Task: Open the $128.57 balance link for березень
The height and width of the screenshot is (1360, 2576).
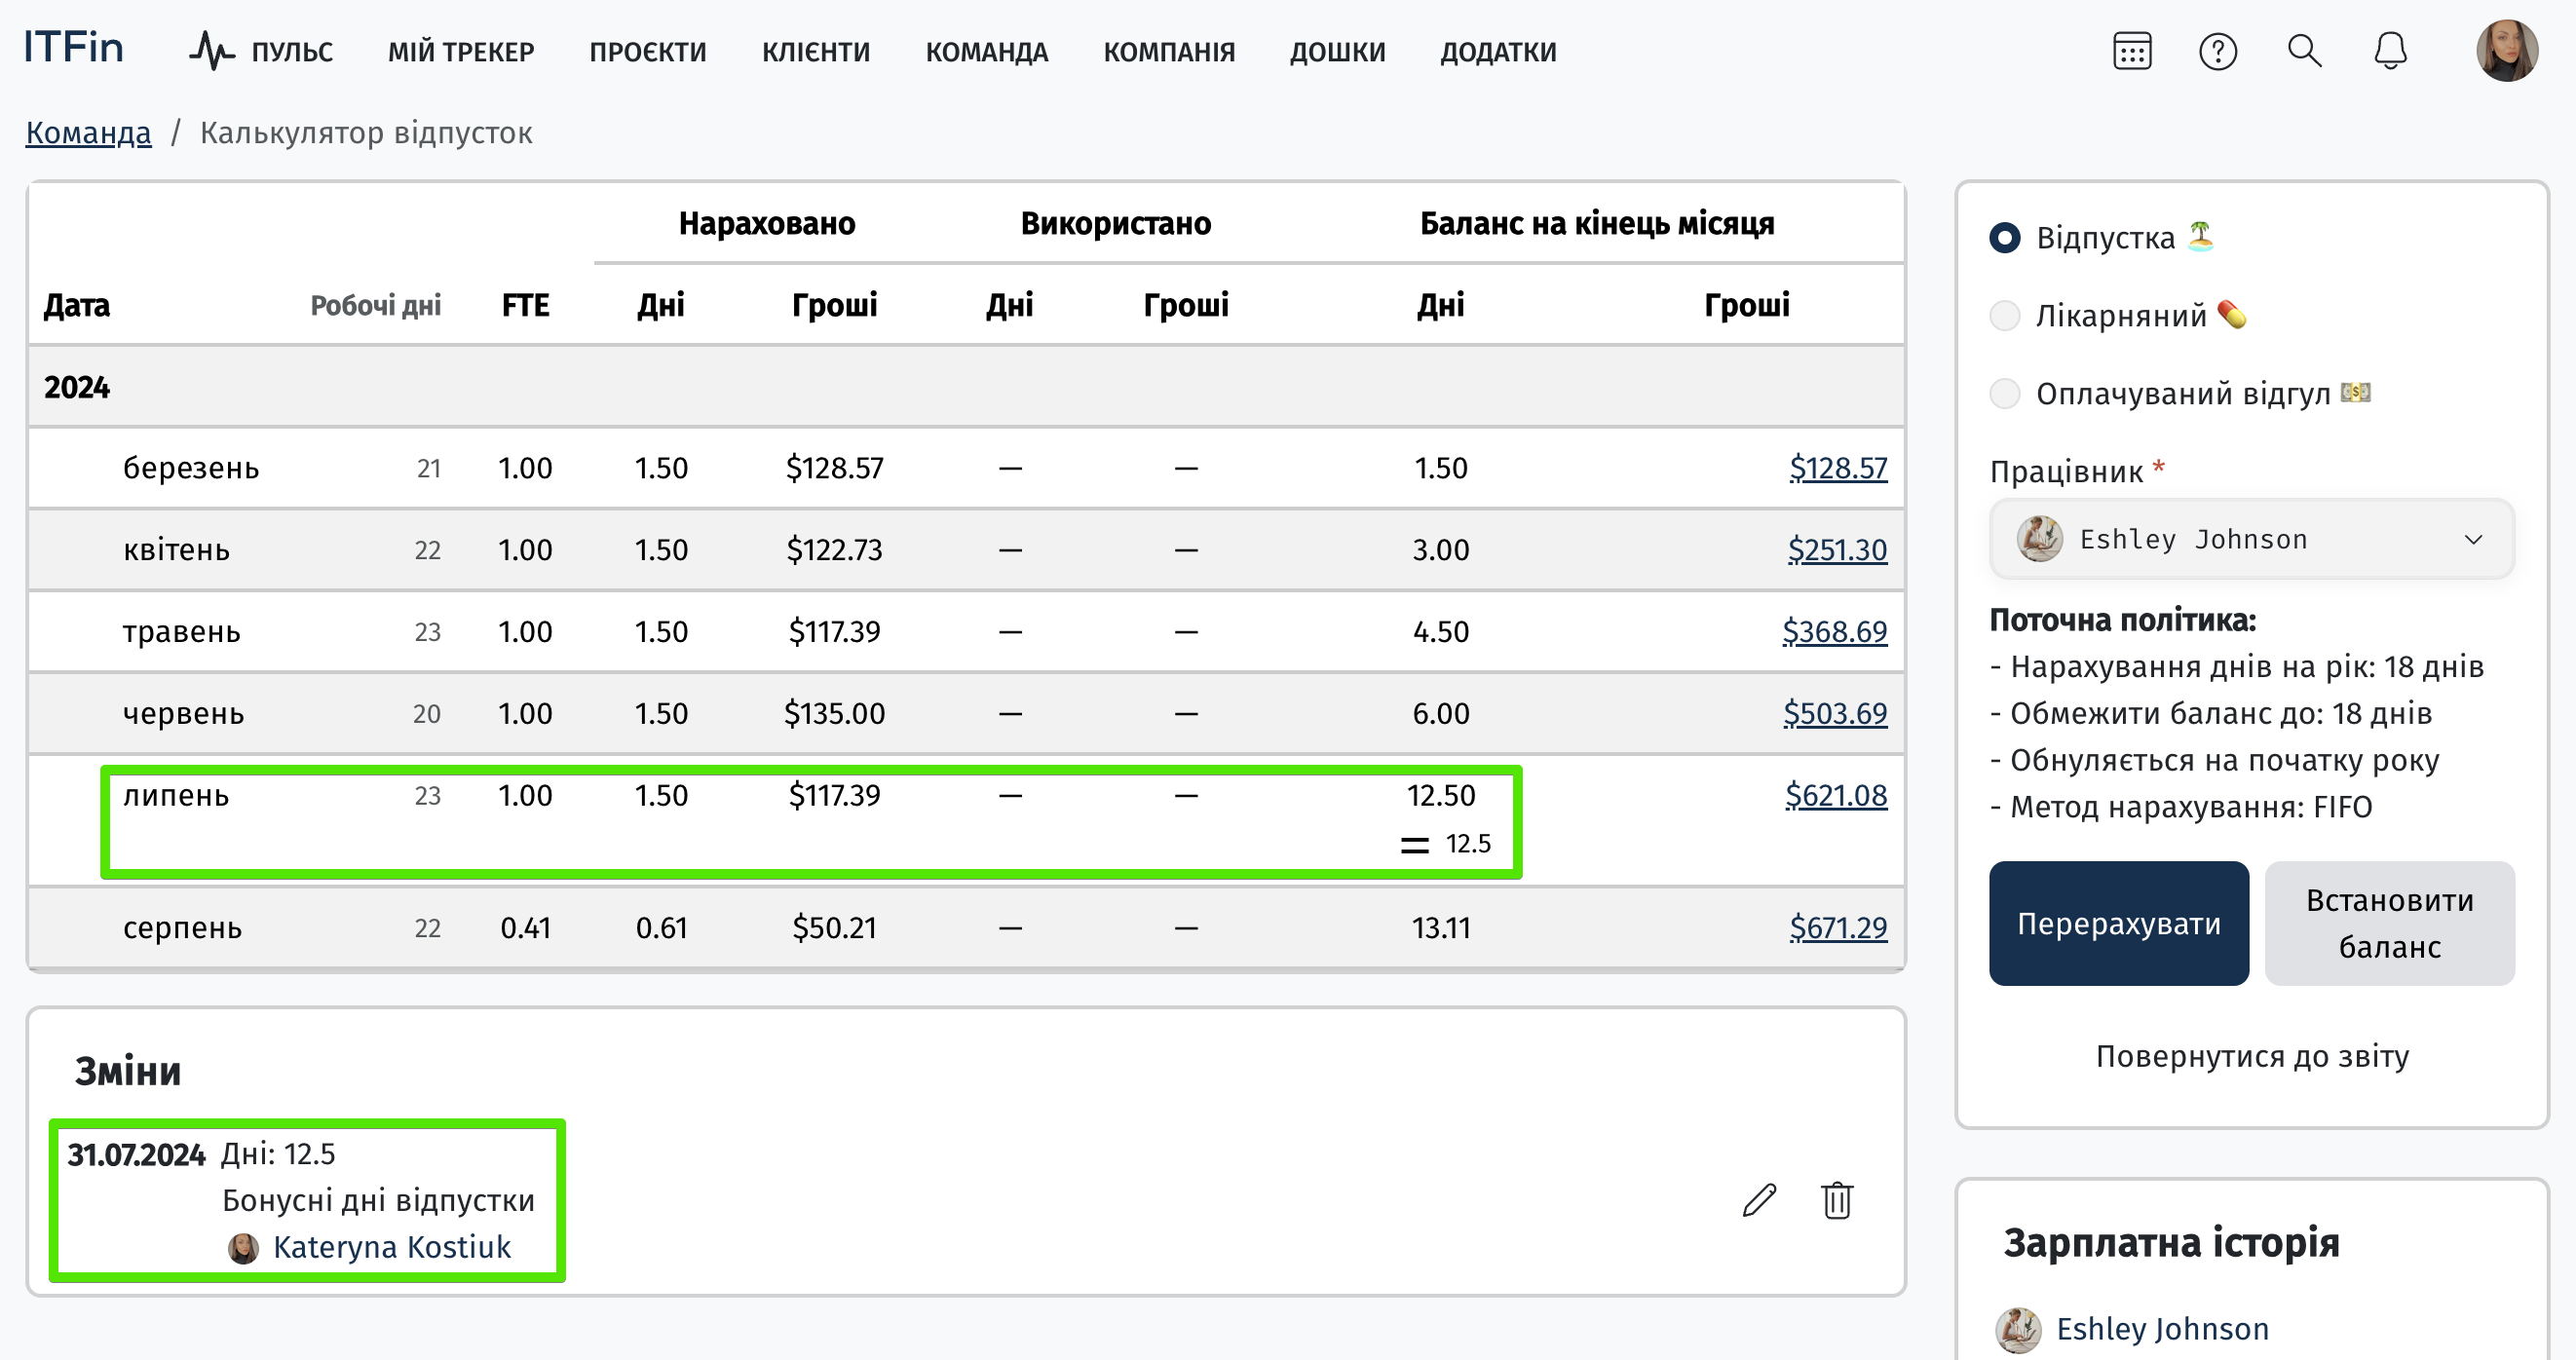Action: pos(1838,468)
